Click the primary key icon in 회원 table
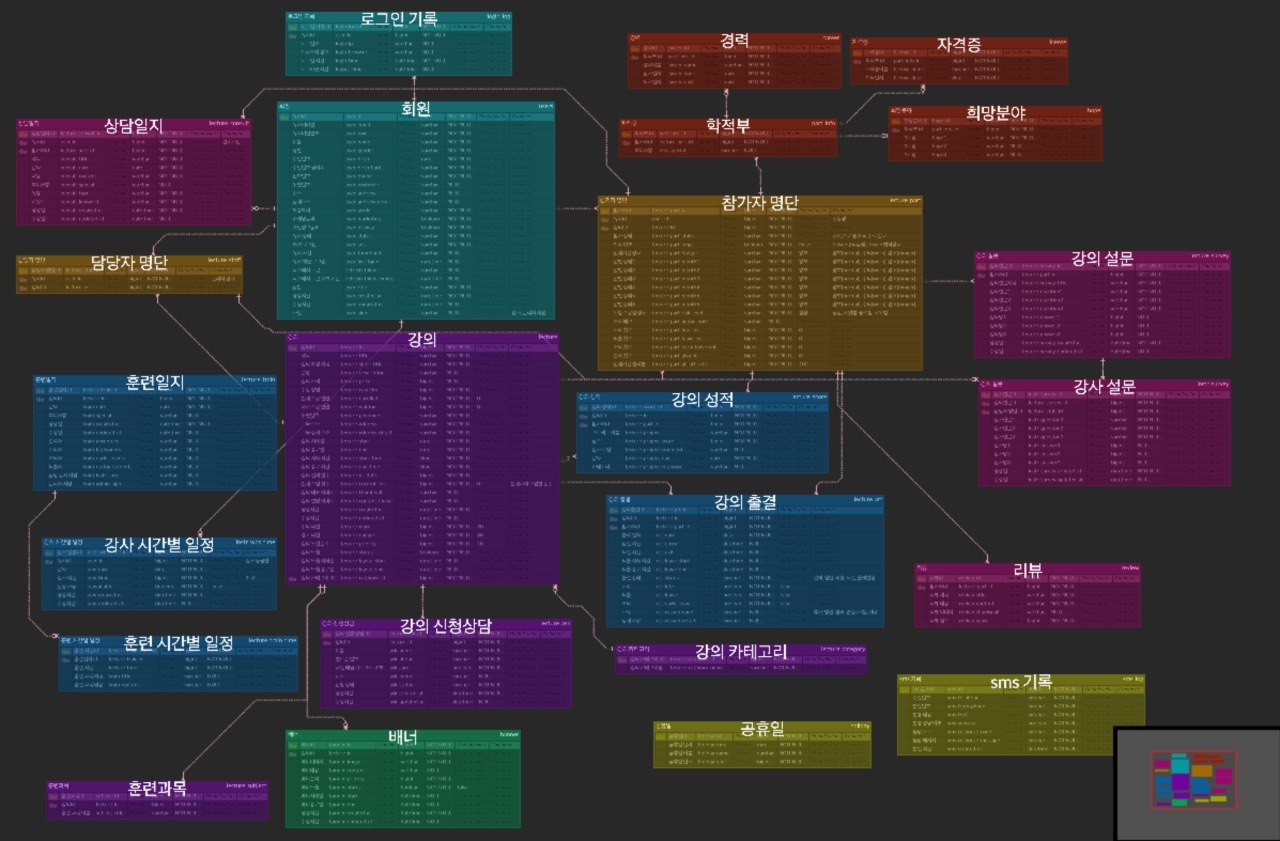Viewport: 1280px width, 841px height. [x=285, y=117]
